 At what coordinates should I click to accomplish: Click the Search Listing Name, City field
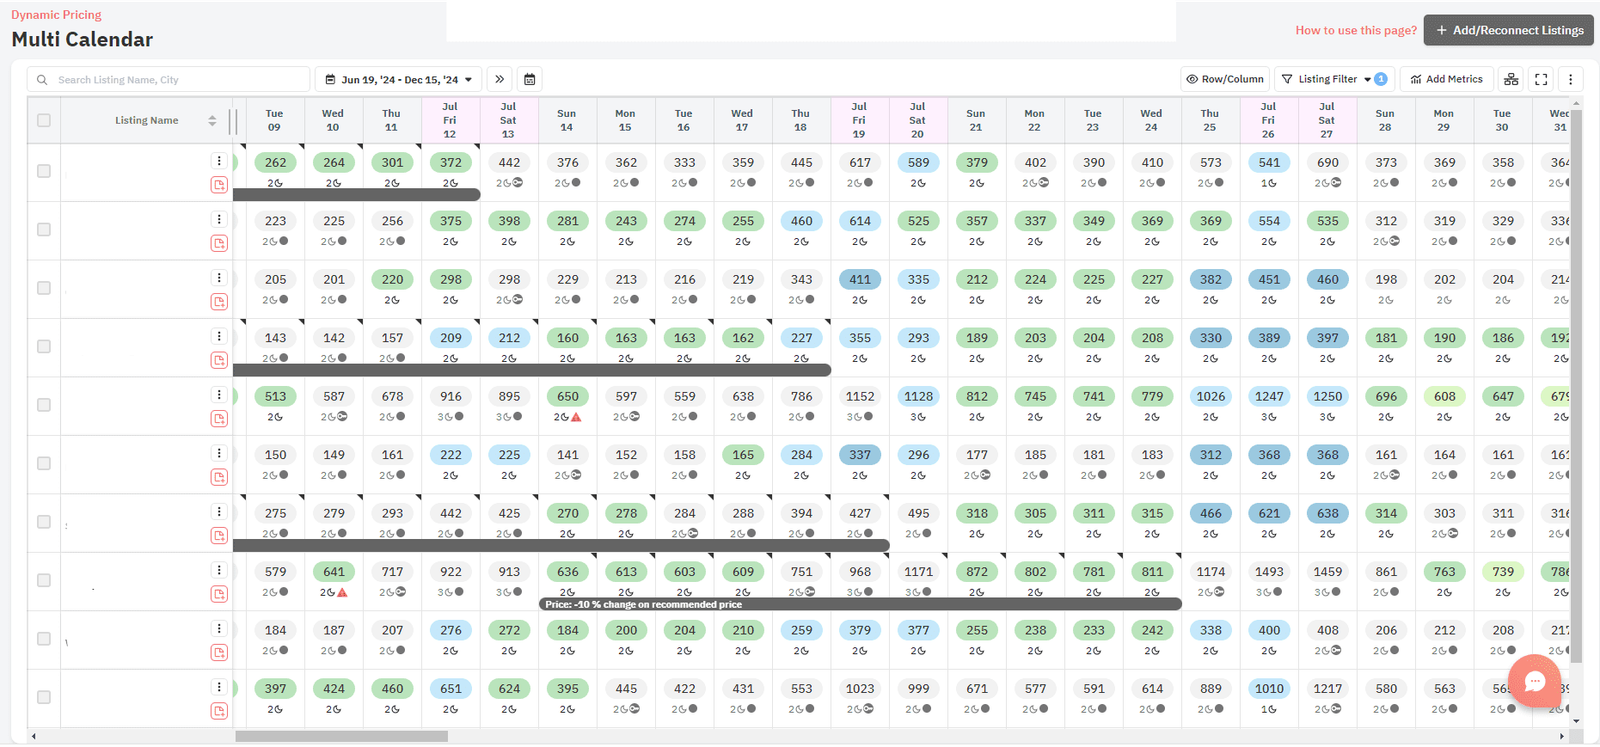(169, 79)
